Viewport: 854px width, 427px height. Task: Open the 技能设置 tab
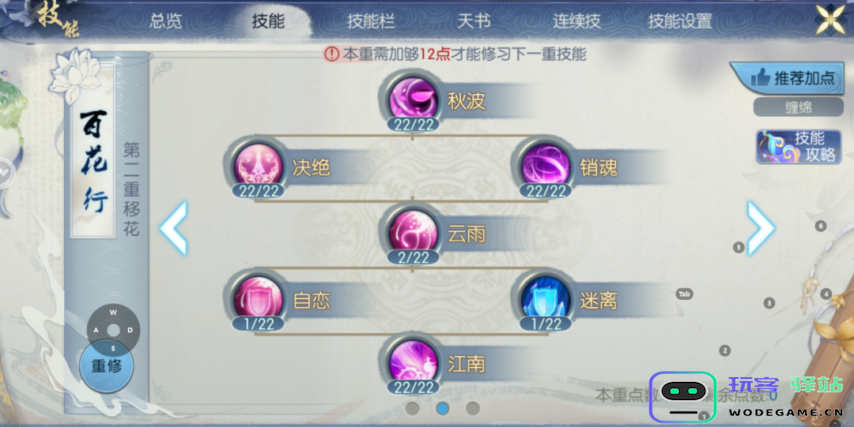point(680,21)
